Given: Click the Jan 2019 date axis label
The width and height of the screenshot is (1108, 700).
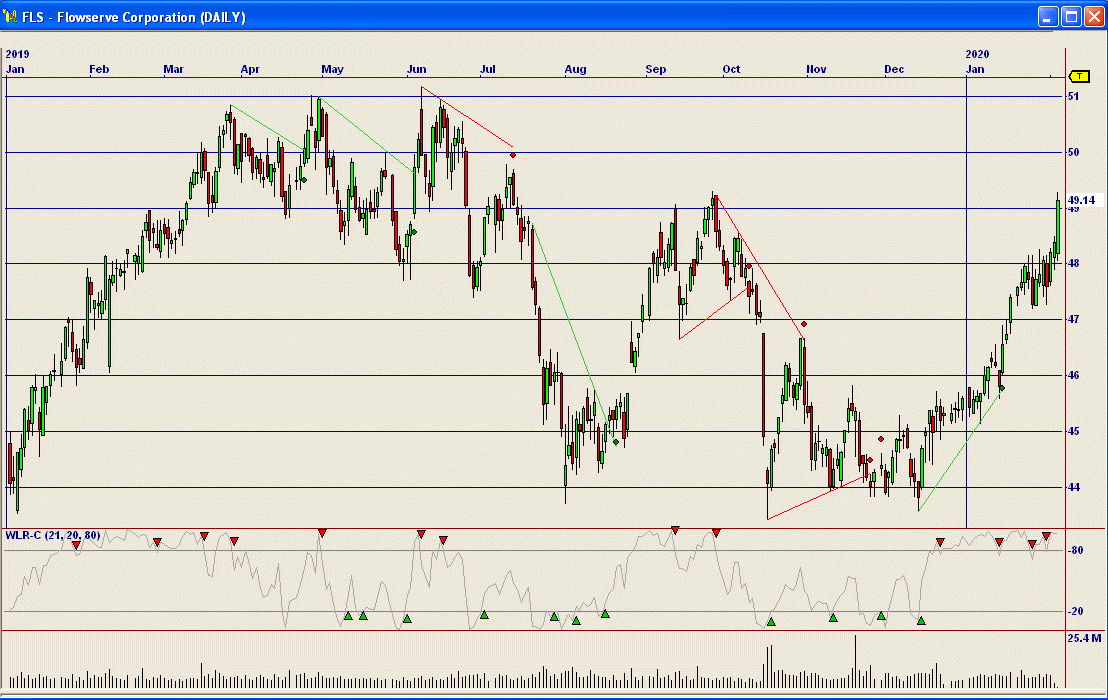Looking at the screenshot, I should click(x=15, y=69).
